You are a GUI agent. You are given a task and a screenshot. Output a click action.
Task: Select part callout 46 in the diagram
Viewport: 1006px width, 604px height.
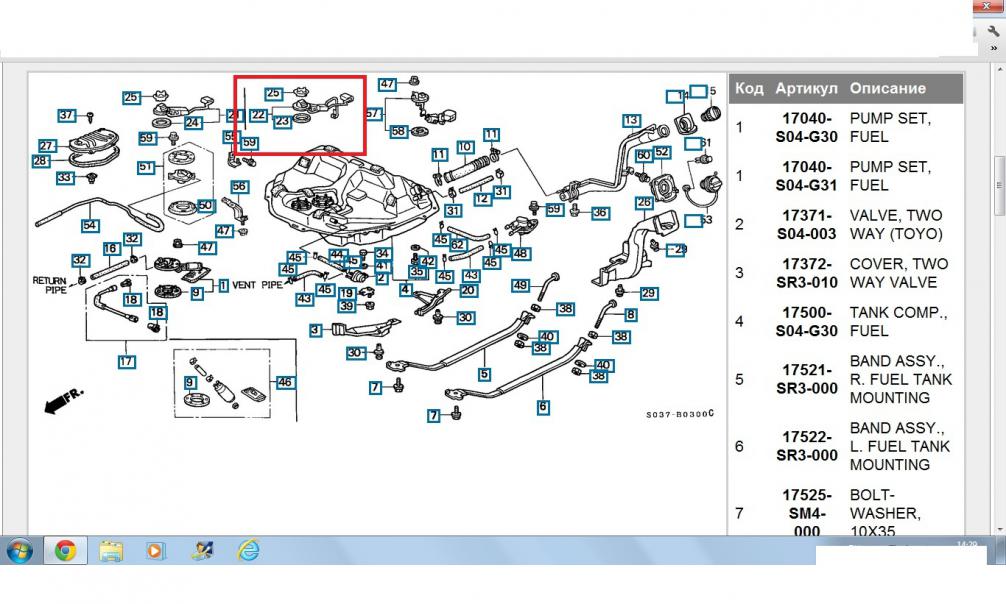click(x=285, y=383)
